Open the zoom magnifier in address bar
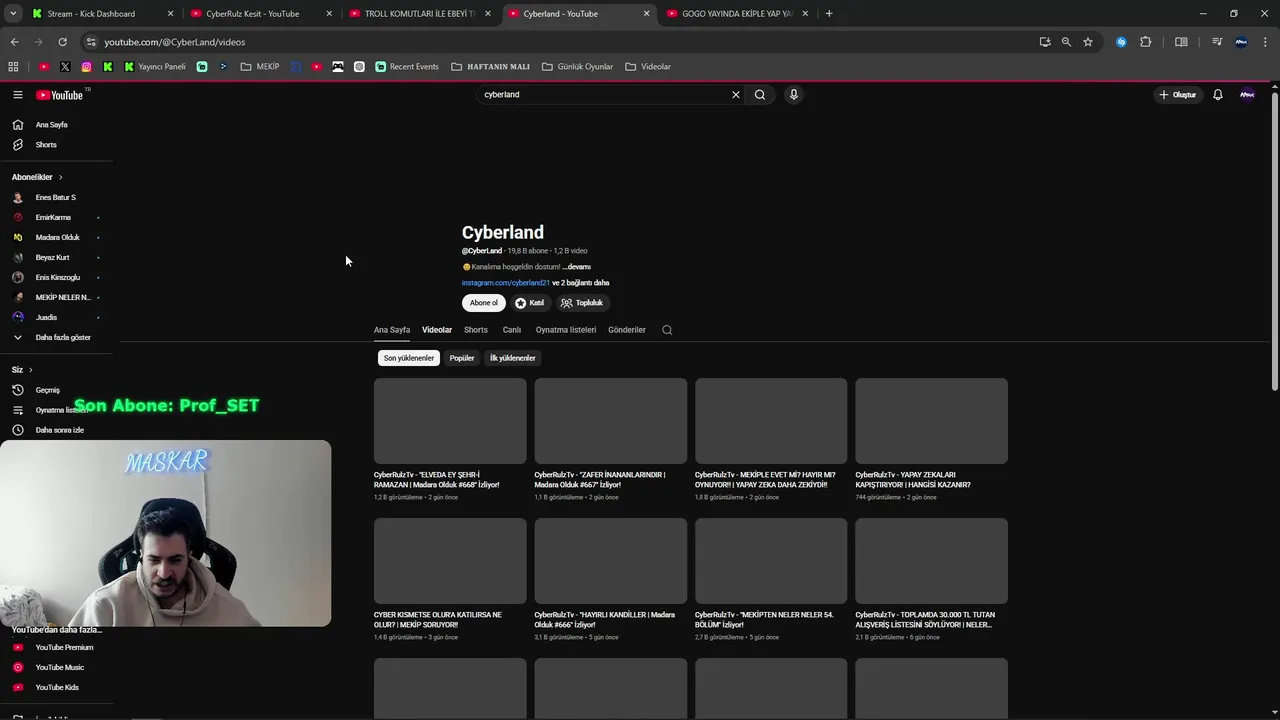 point(1066,42)
